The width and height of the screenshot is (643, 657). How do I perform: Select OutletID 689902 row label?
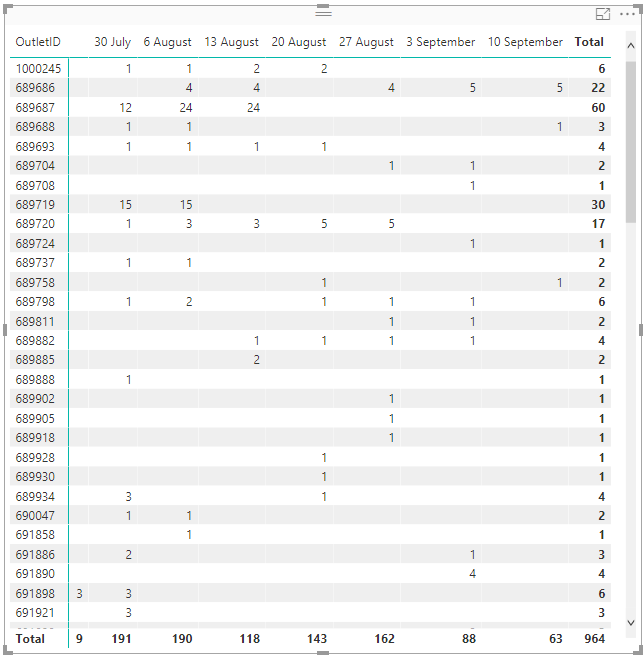[35, 398]
